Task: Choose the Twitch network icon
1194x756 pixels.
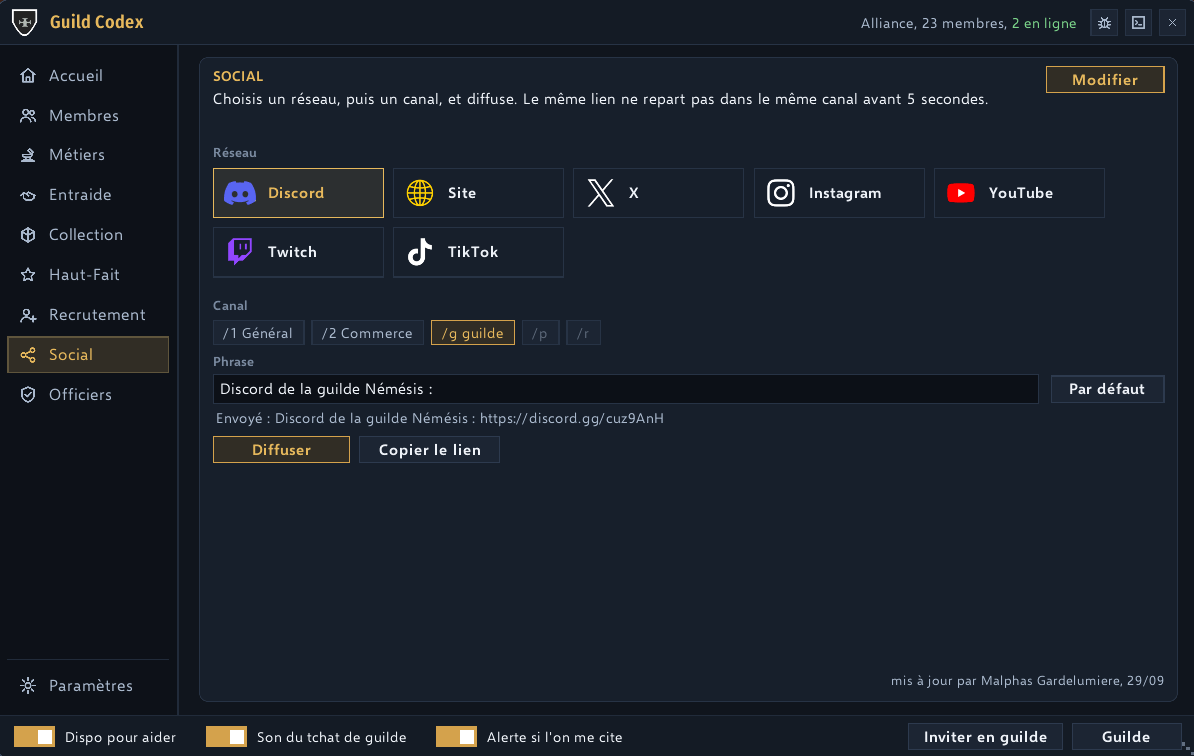Action: pyautogui.click(x=240, y=251)
